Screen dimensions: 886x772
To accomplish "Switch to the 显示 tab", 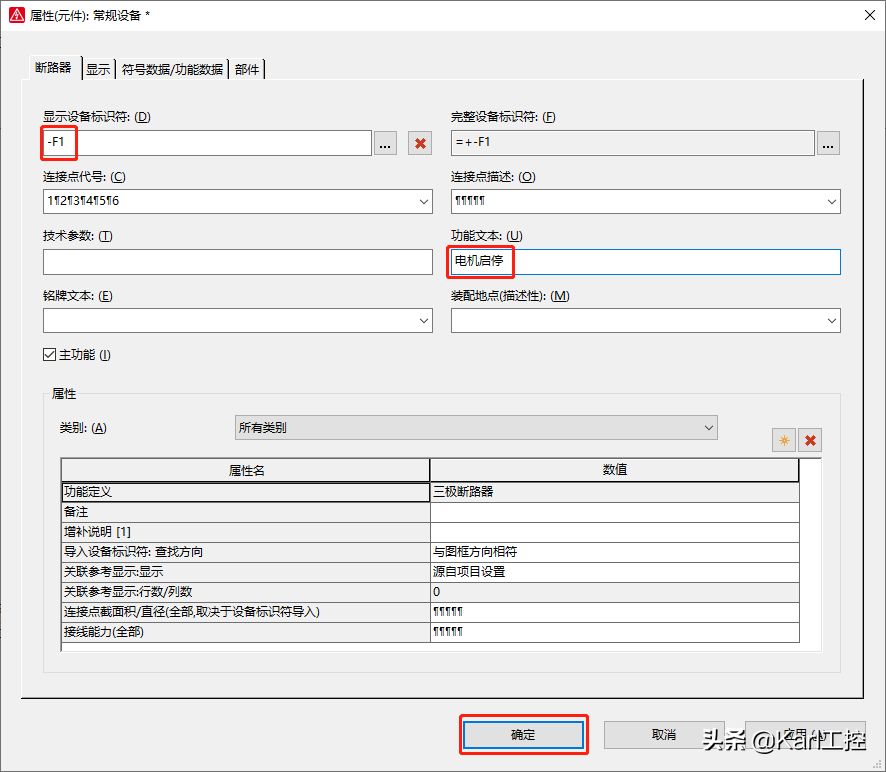I will coord(98,69).
